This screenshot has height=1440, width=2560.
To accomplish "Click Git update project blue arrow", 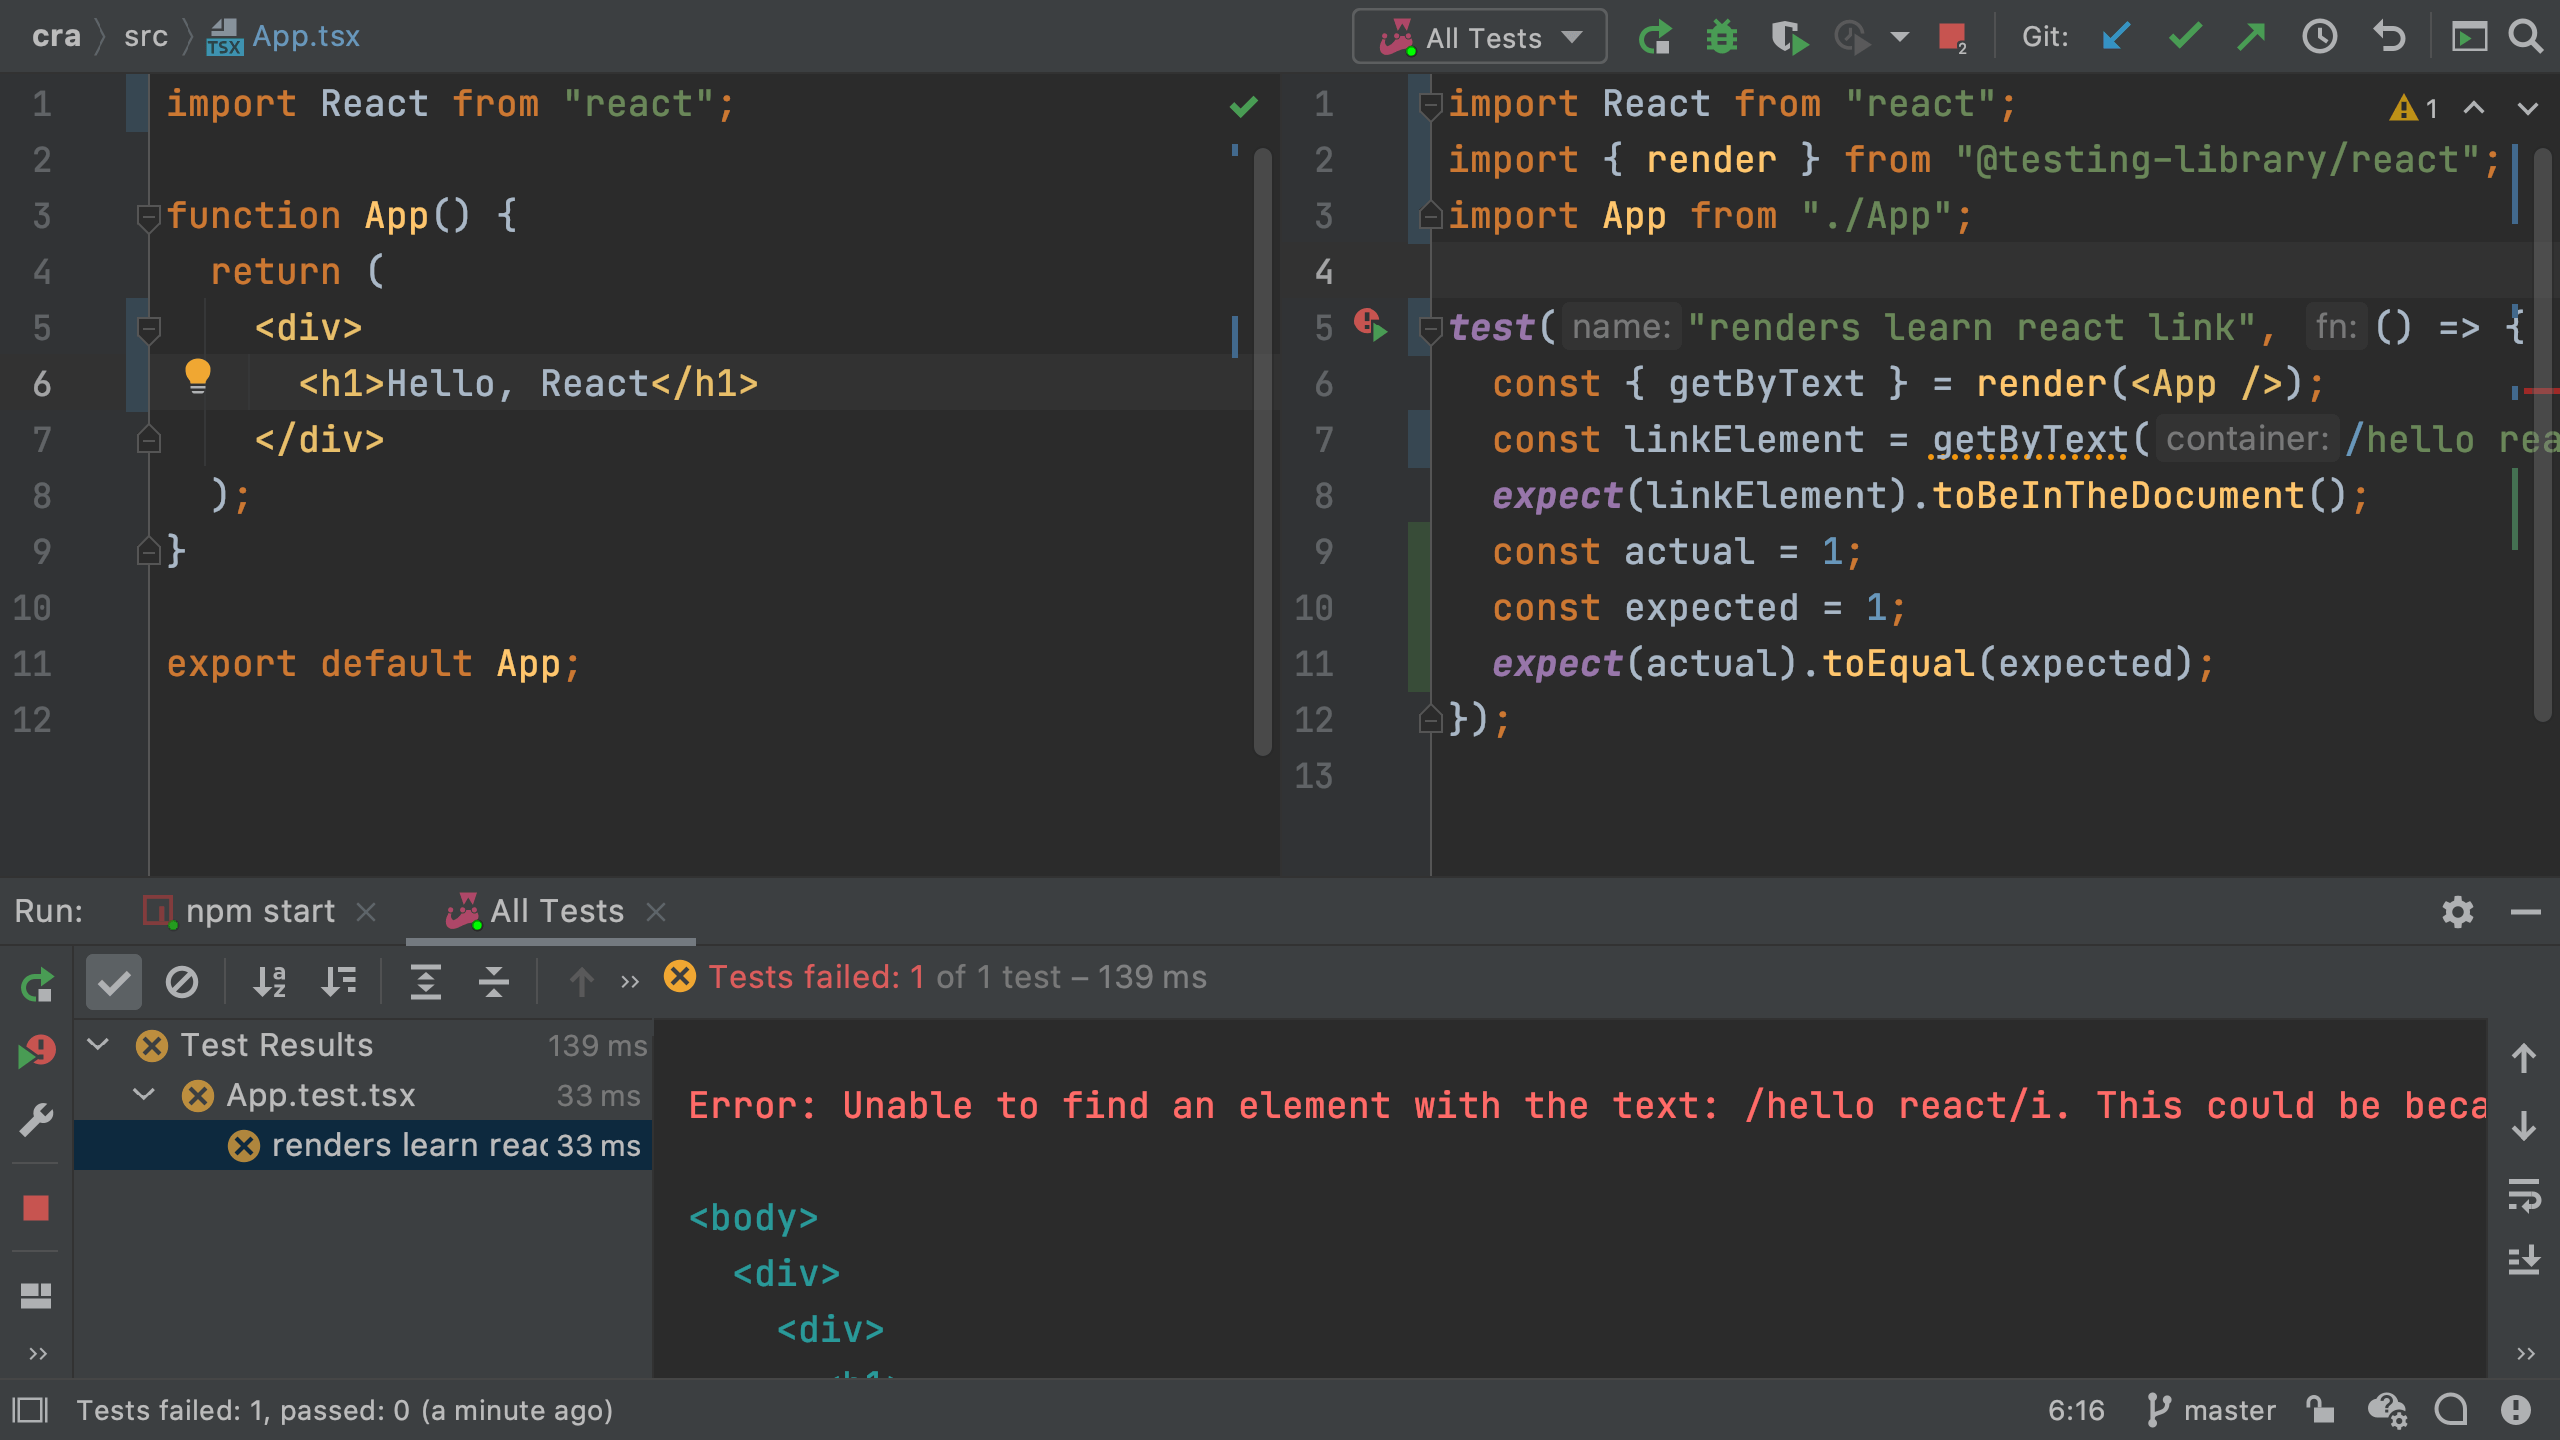I will tap(2116, 38).
